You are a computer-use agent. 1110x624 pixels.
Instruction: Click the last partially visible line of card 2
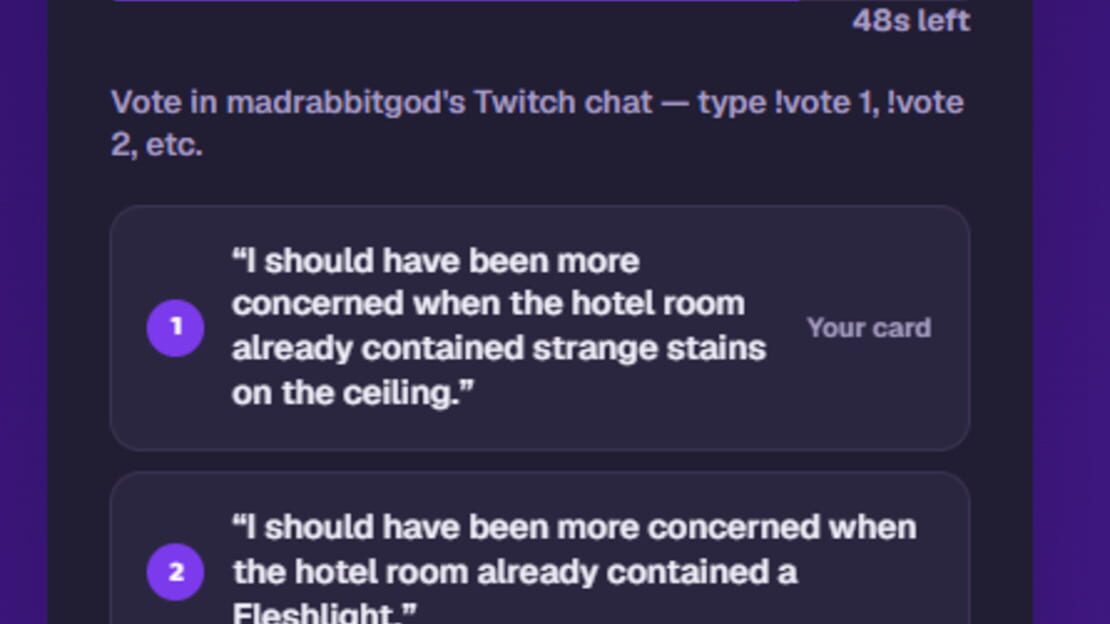324,613
